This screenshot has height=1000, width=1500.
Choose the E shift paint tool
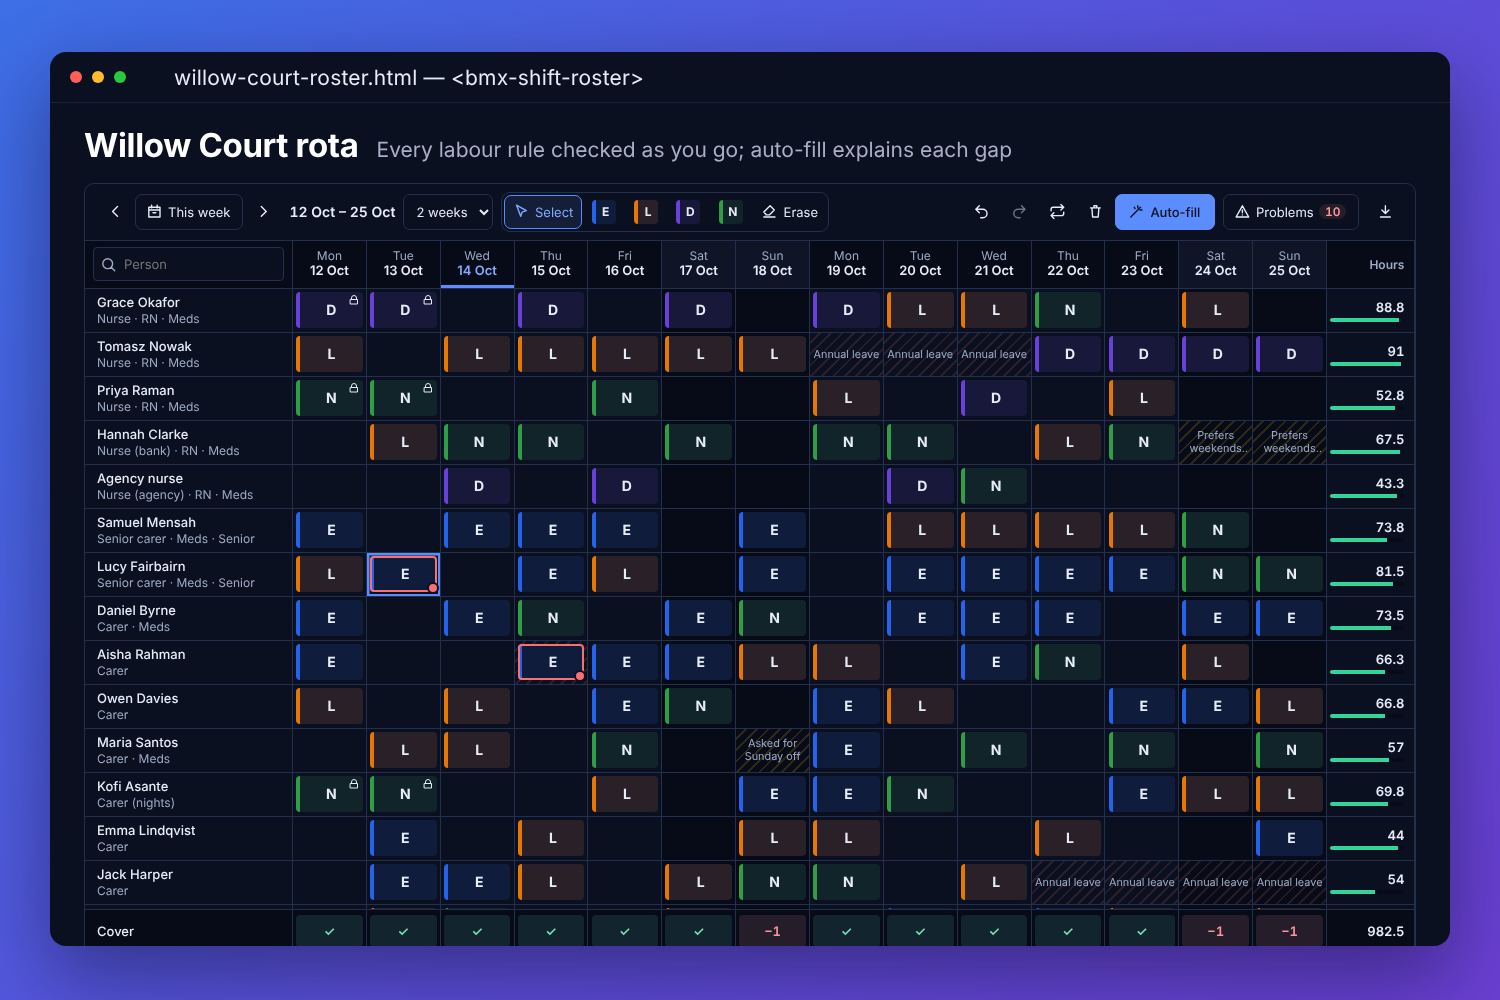point(603,212)
